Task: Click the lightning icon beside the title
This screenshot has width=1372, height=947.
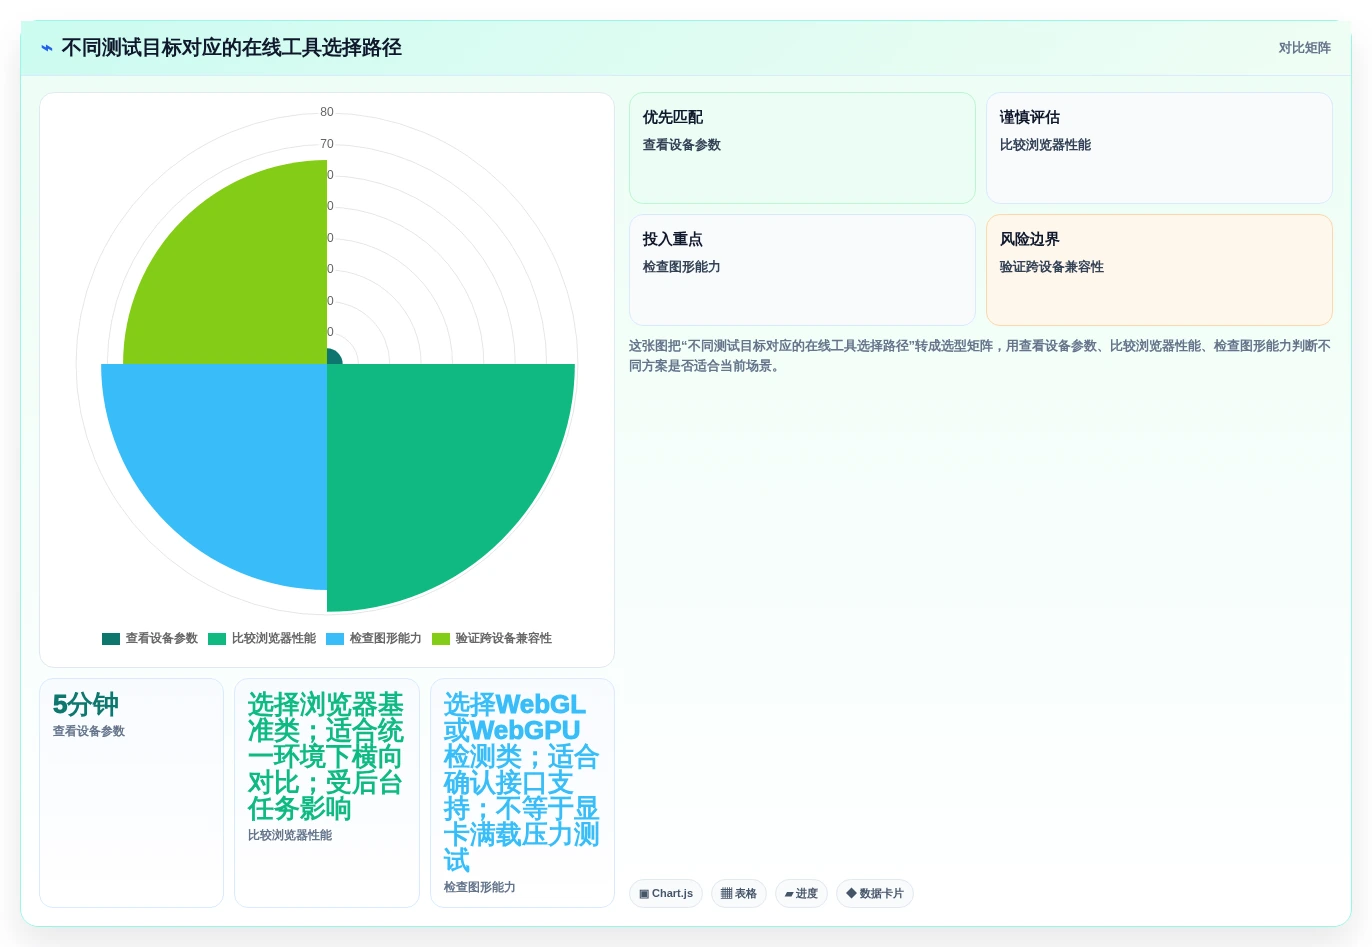Action: click(46, 48)
